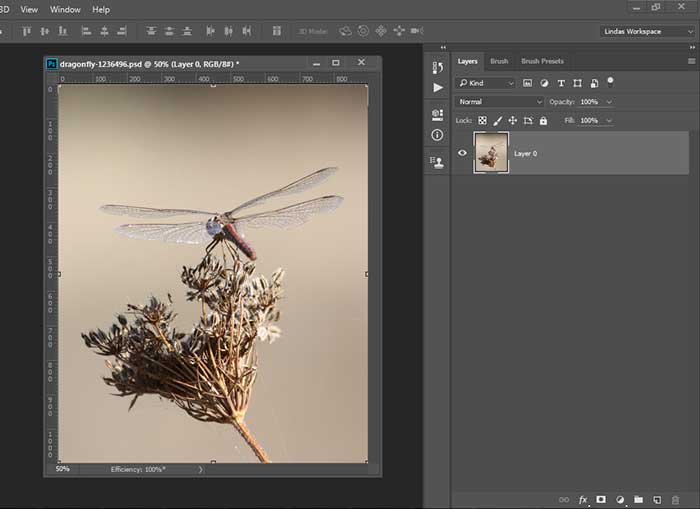Click 3D roll camera icon

[x=363, y=31]
